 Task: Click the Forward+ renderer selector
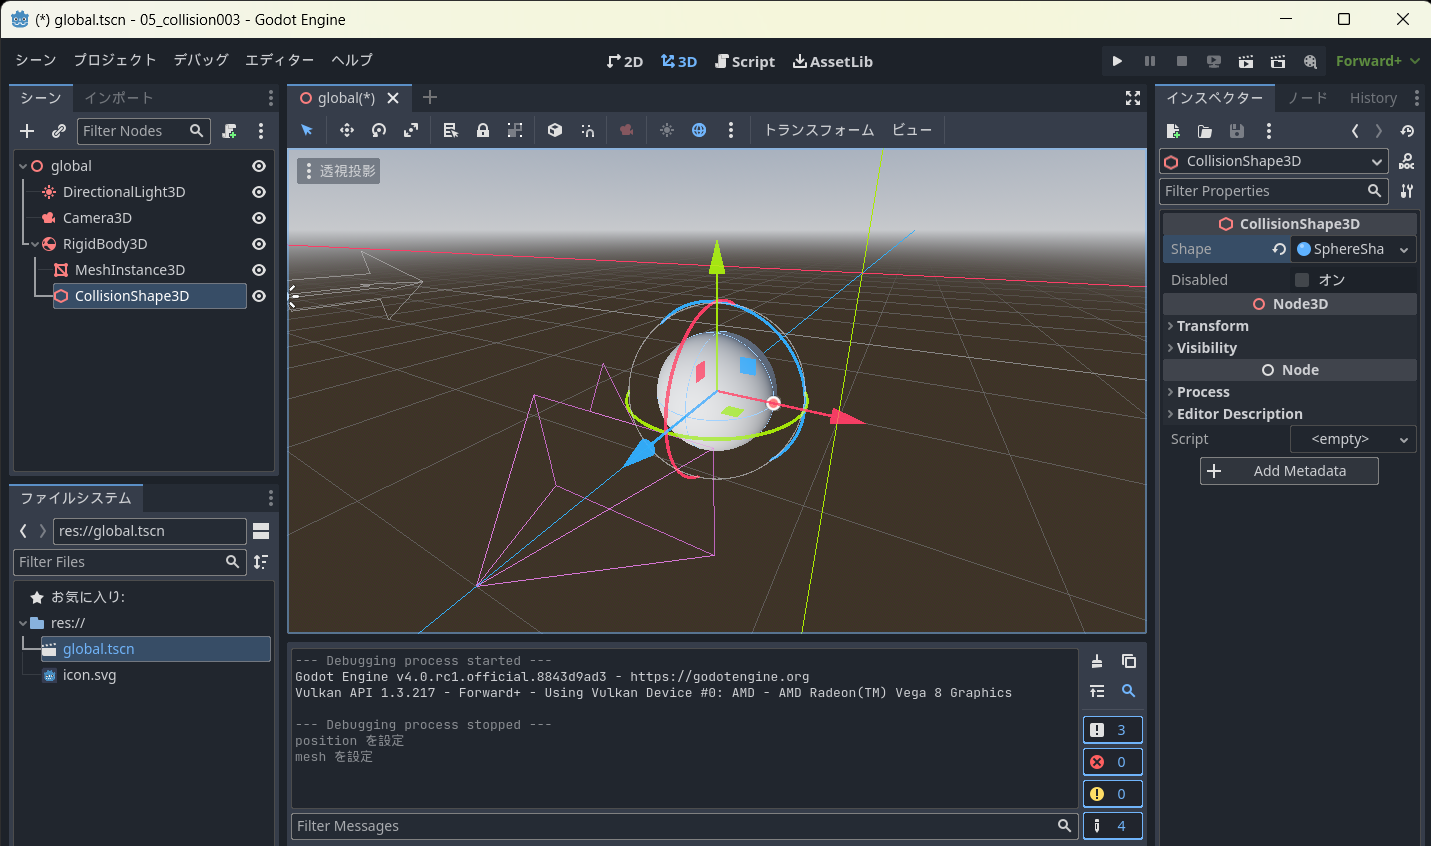pos(1377,60)
